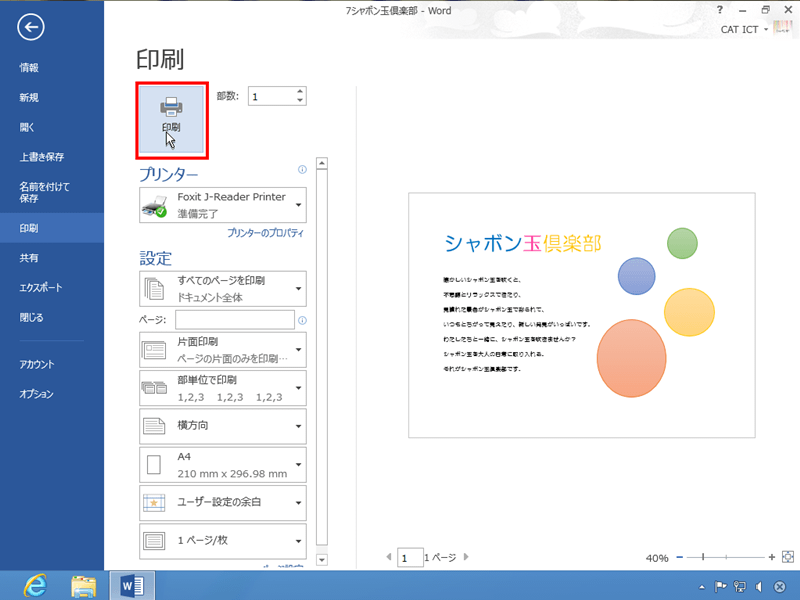Open the エクスポート section from the sidebar
This screenshot has height=600, width=800.
(39, 287)
